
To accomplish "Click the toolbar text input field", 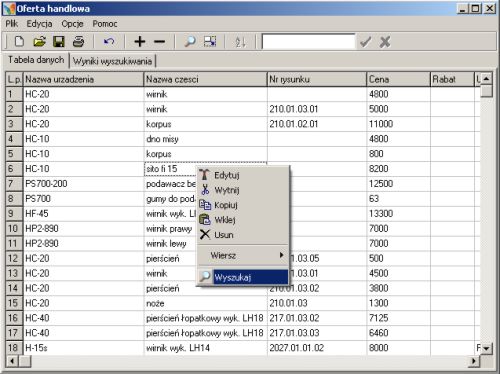I will tap(308, 42).
